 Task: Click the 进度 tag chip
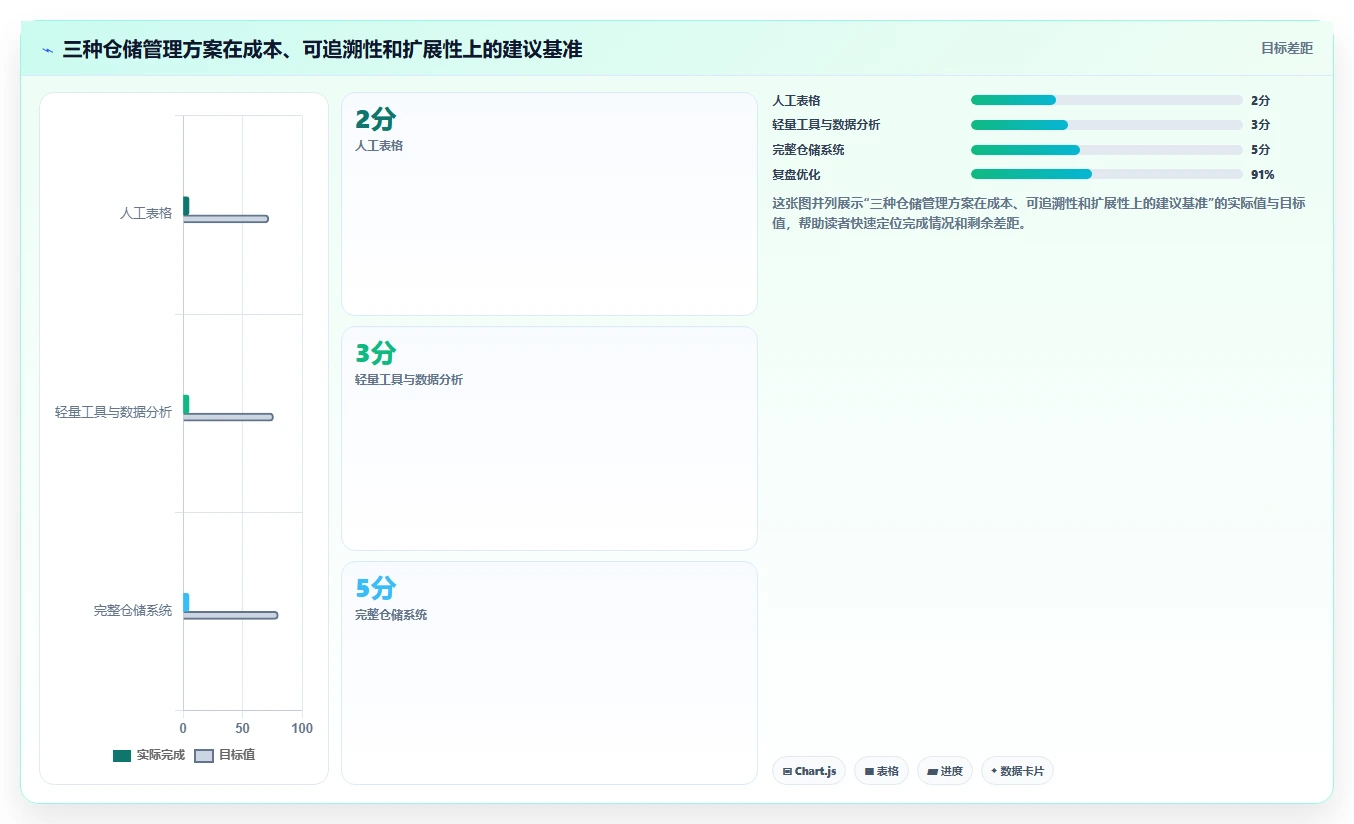click(x=944, y=771)
